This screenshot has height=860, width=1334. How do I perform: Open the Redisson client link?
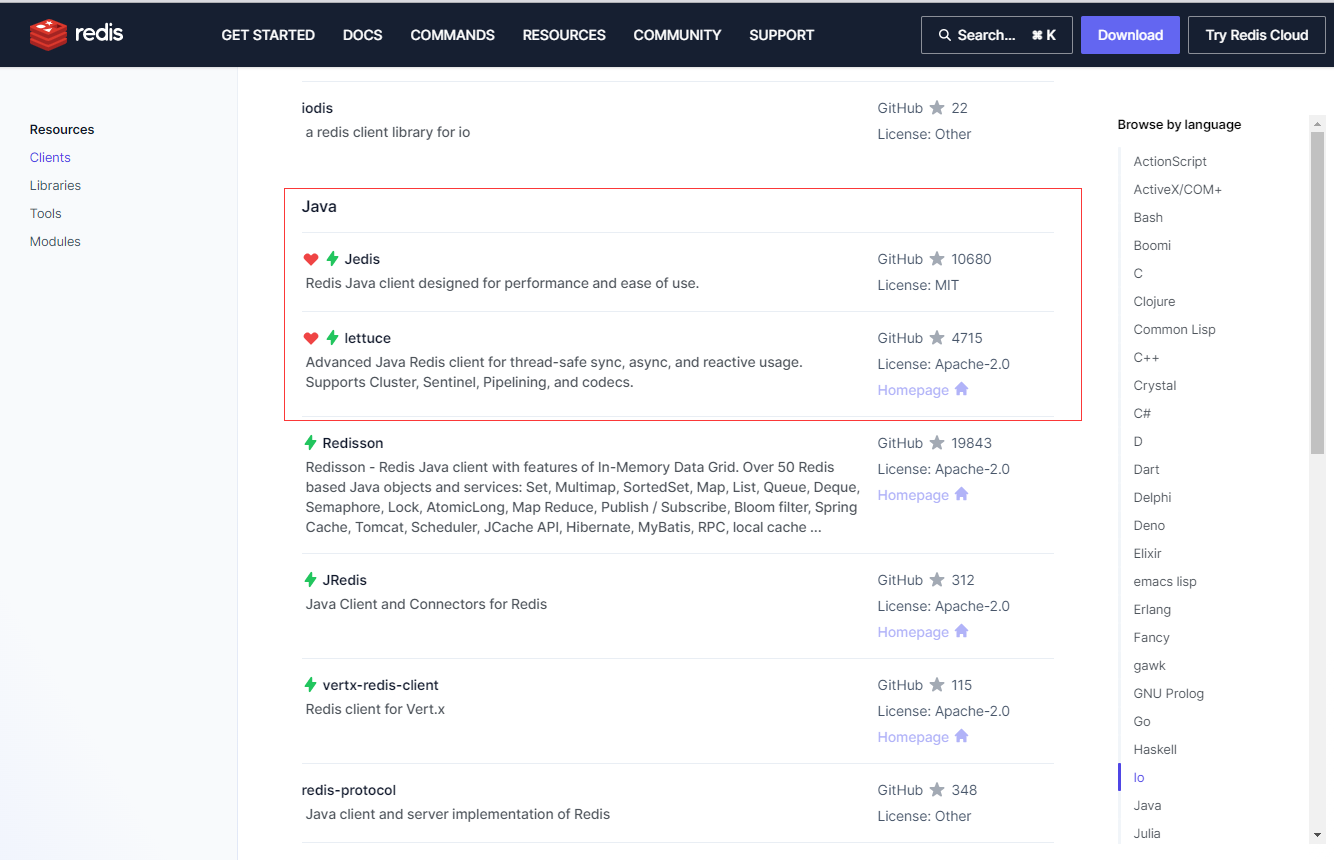(353, 443)
